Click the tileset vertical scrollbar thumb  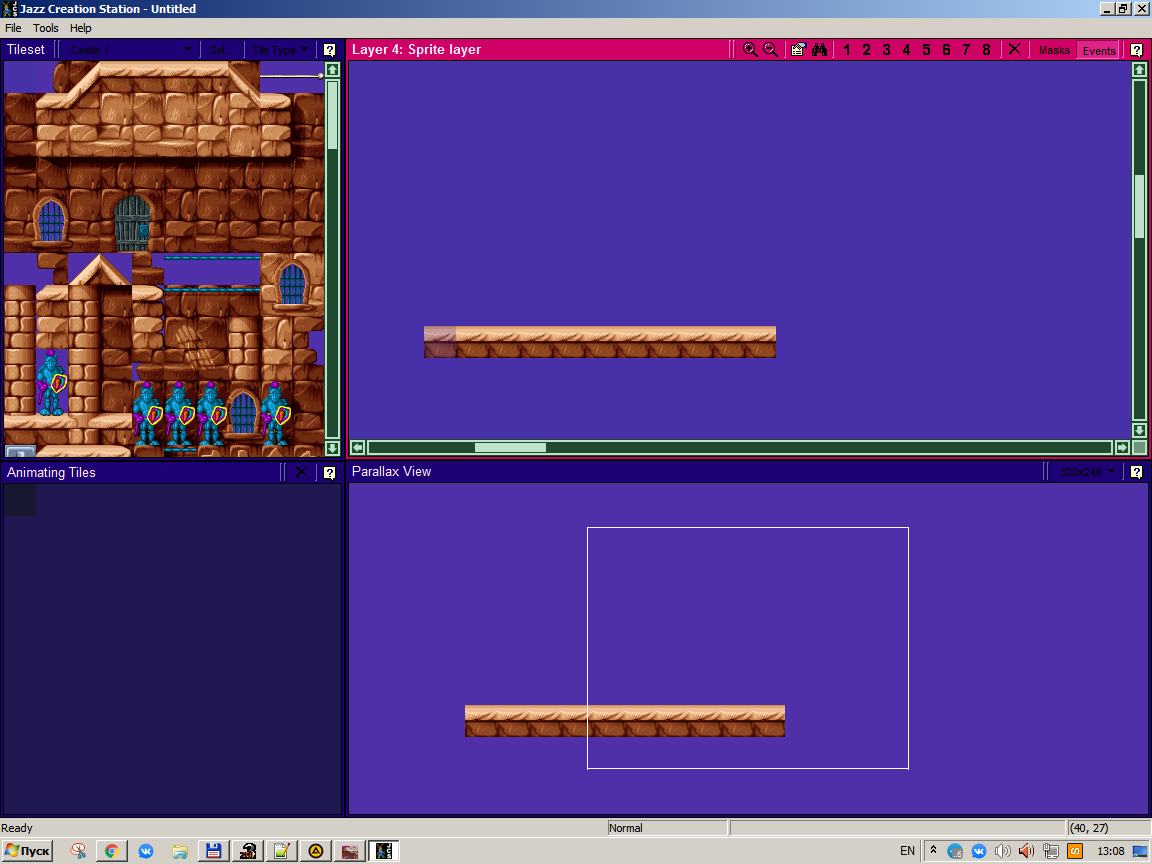pyautogui.click(x=332, y=115)
